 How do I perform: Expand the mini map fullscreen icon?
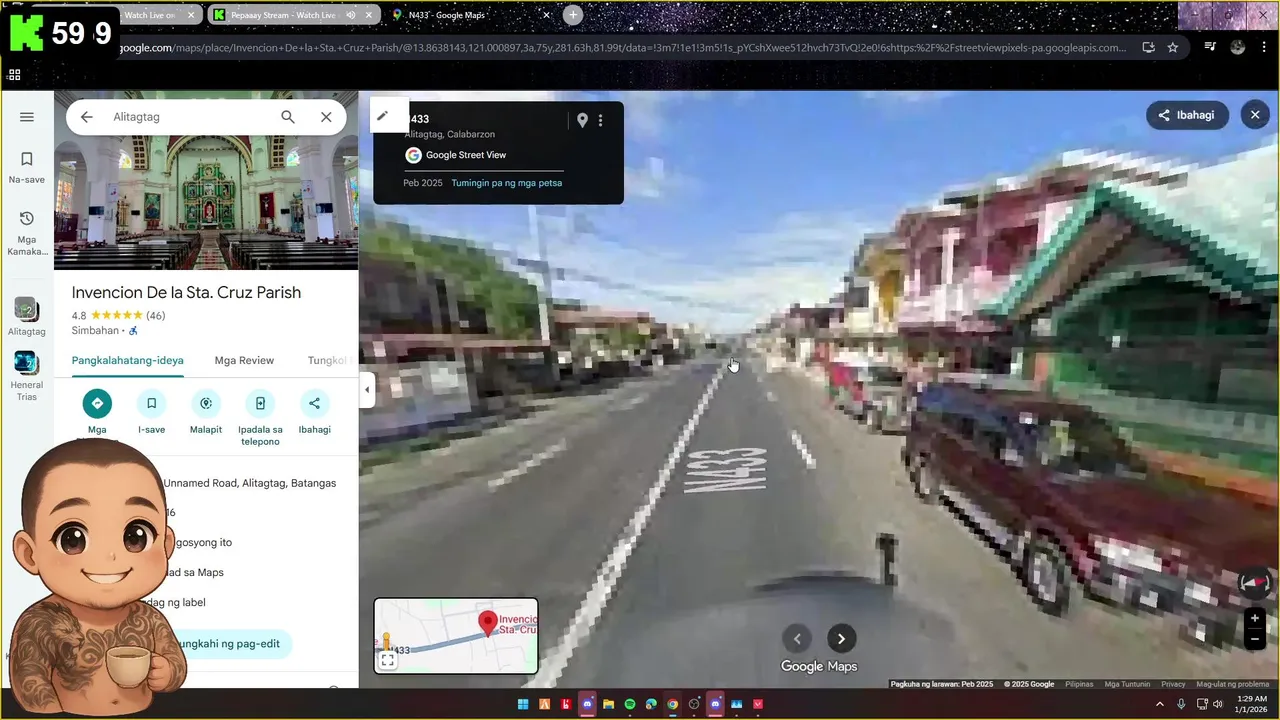388,661
